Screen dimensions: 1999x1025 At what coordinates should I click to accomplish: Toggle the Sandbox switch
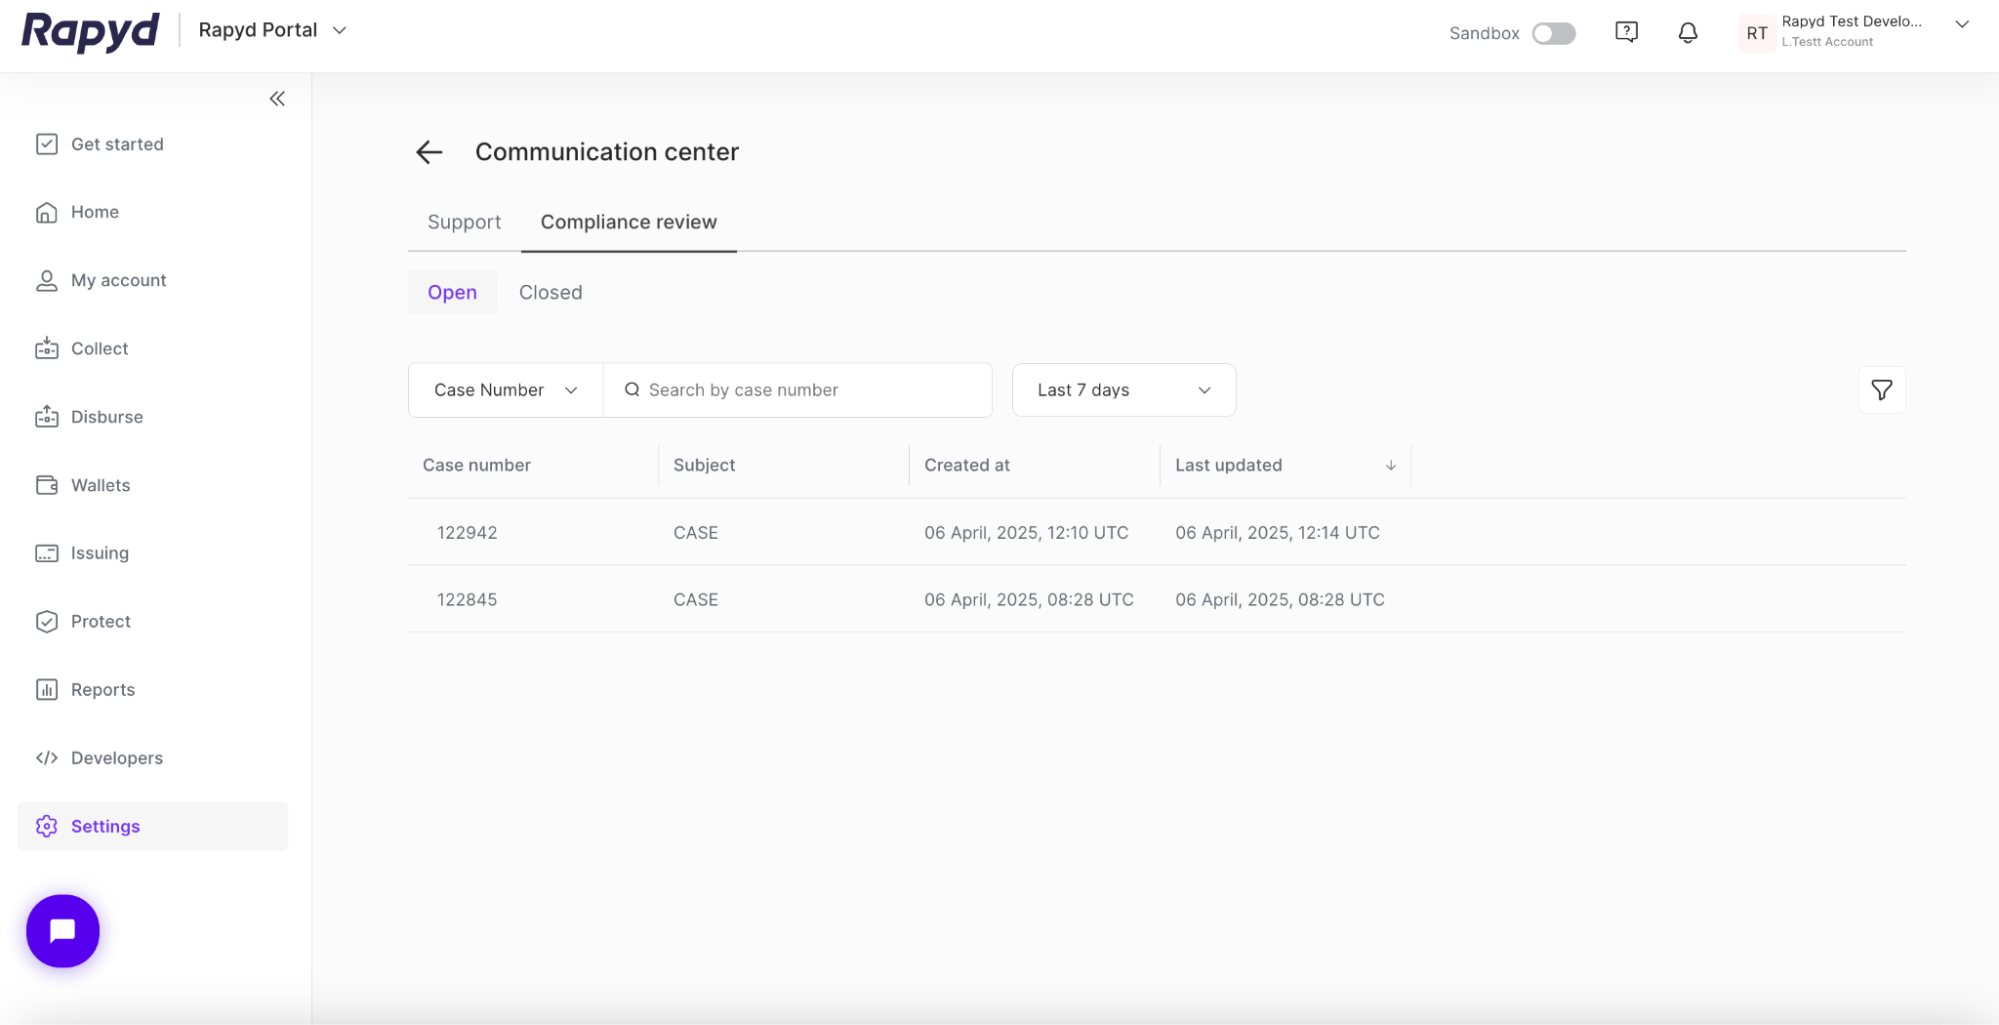click(x=1553, y=33)
